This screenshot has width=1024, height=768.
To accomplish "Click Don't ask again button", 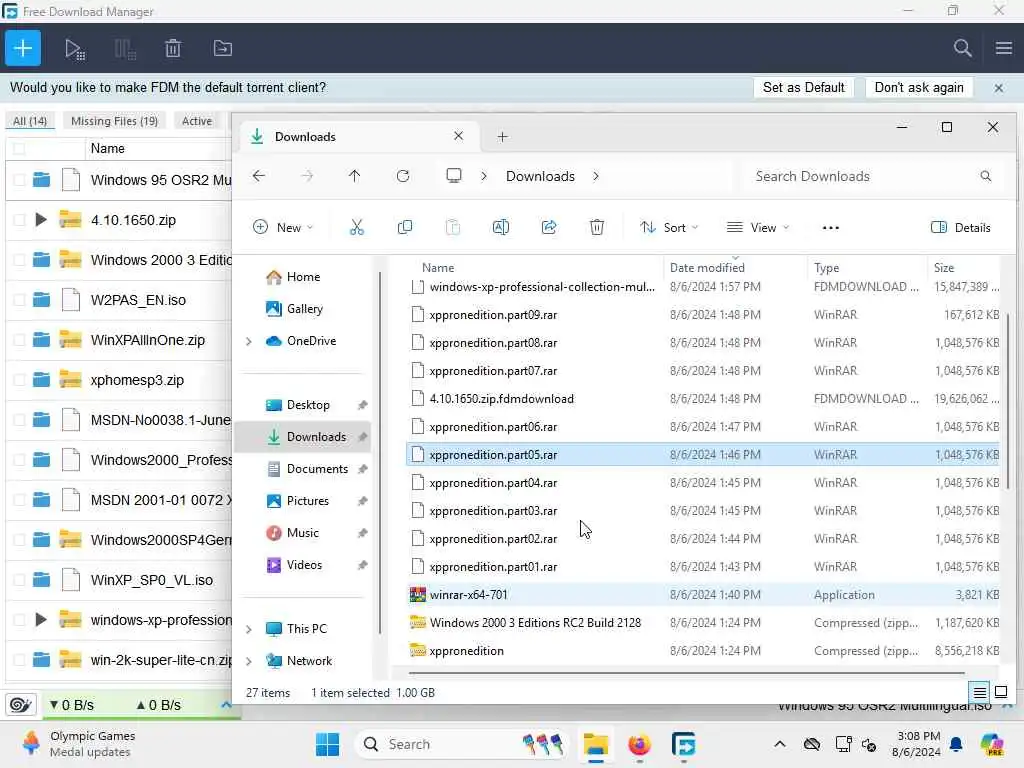I will tap(919, 88).
